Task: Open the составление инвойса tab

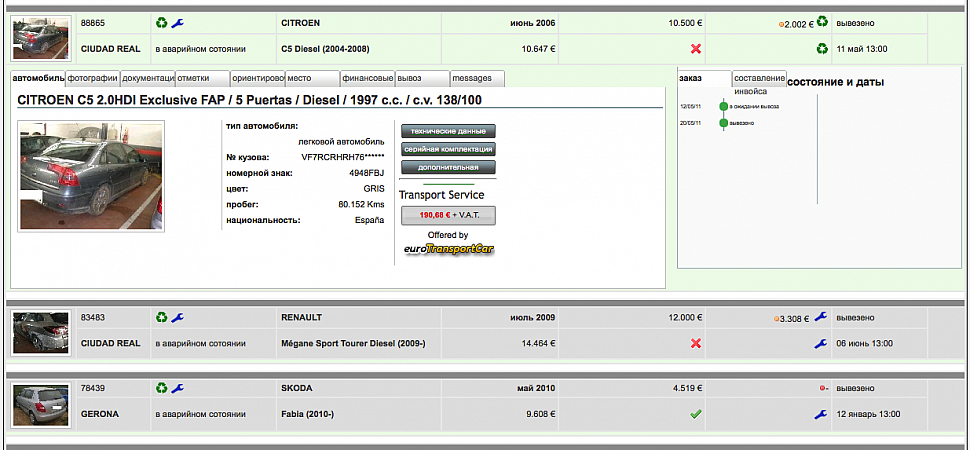Action: click(760, 79)
